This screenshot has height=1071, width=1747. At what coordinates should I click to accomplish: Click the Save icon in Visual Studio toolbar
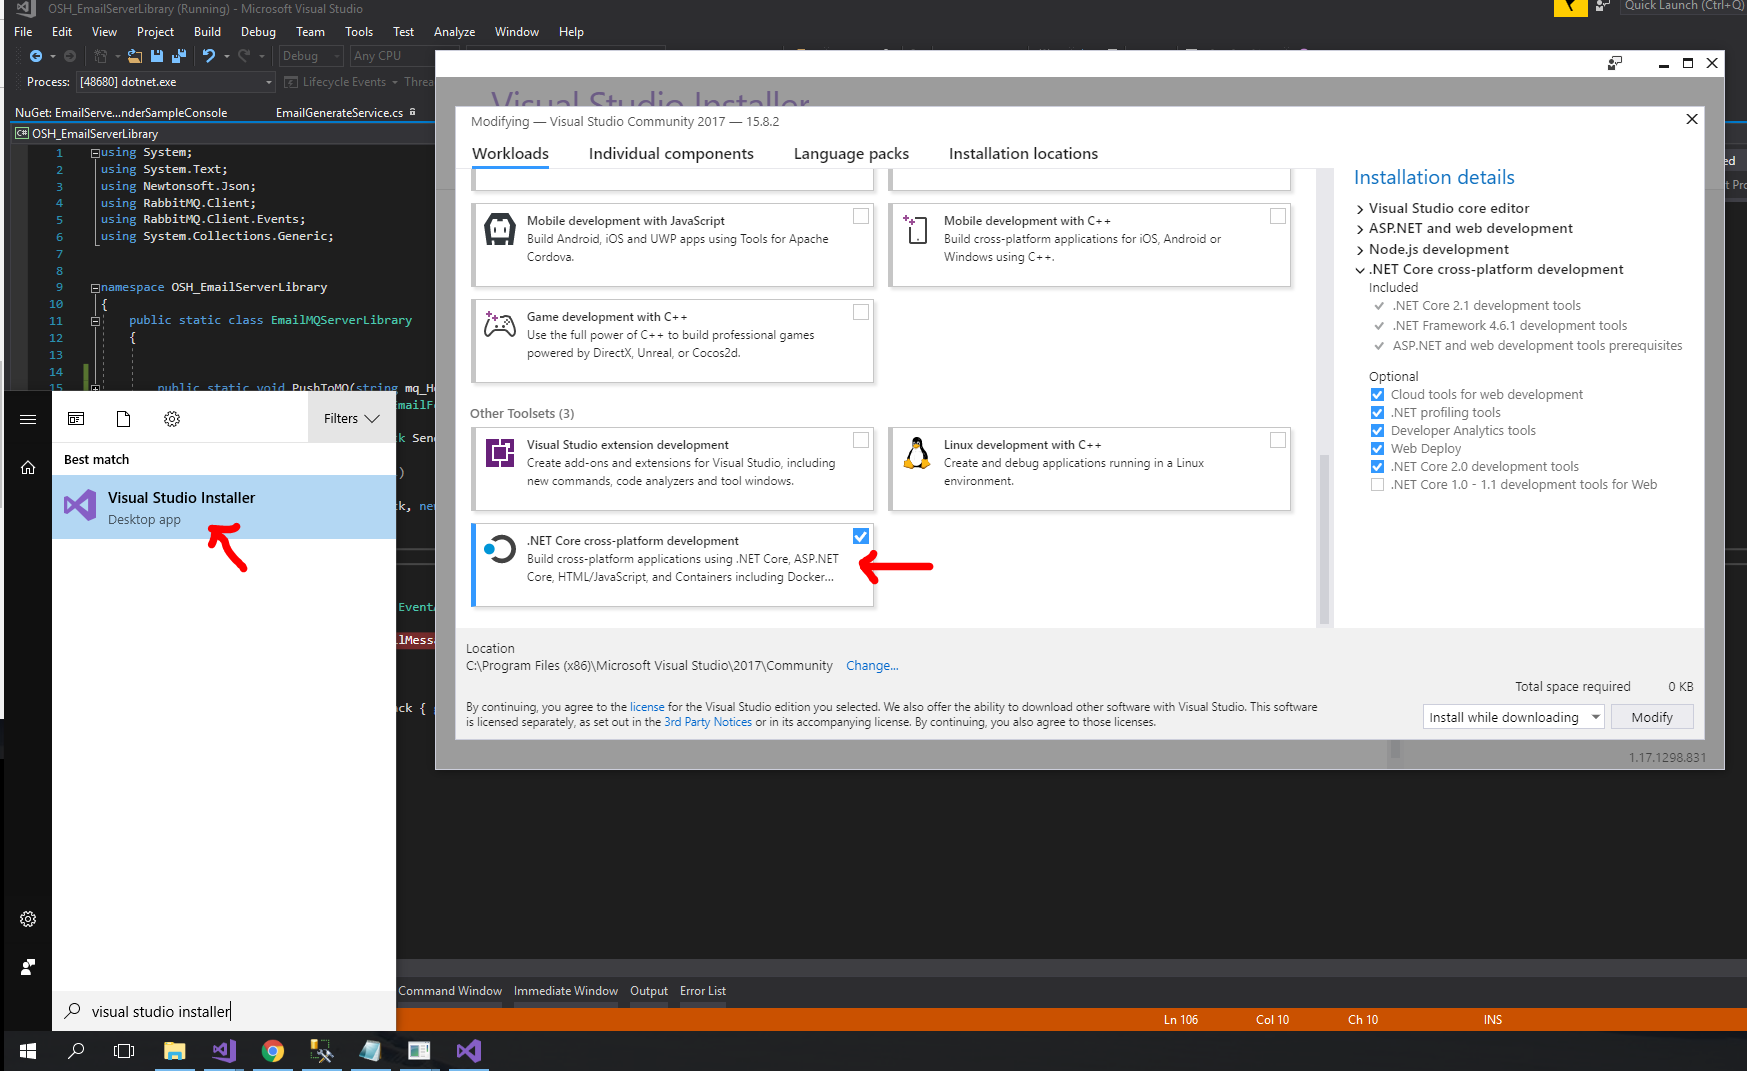pyautogui.click(x=157, y=56)
